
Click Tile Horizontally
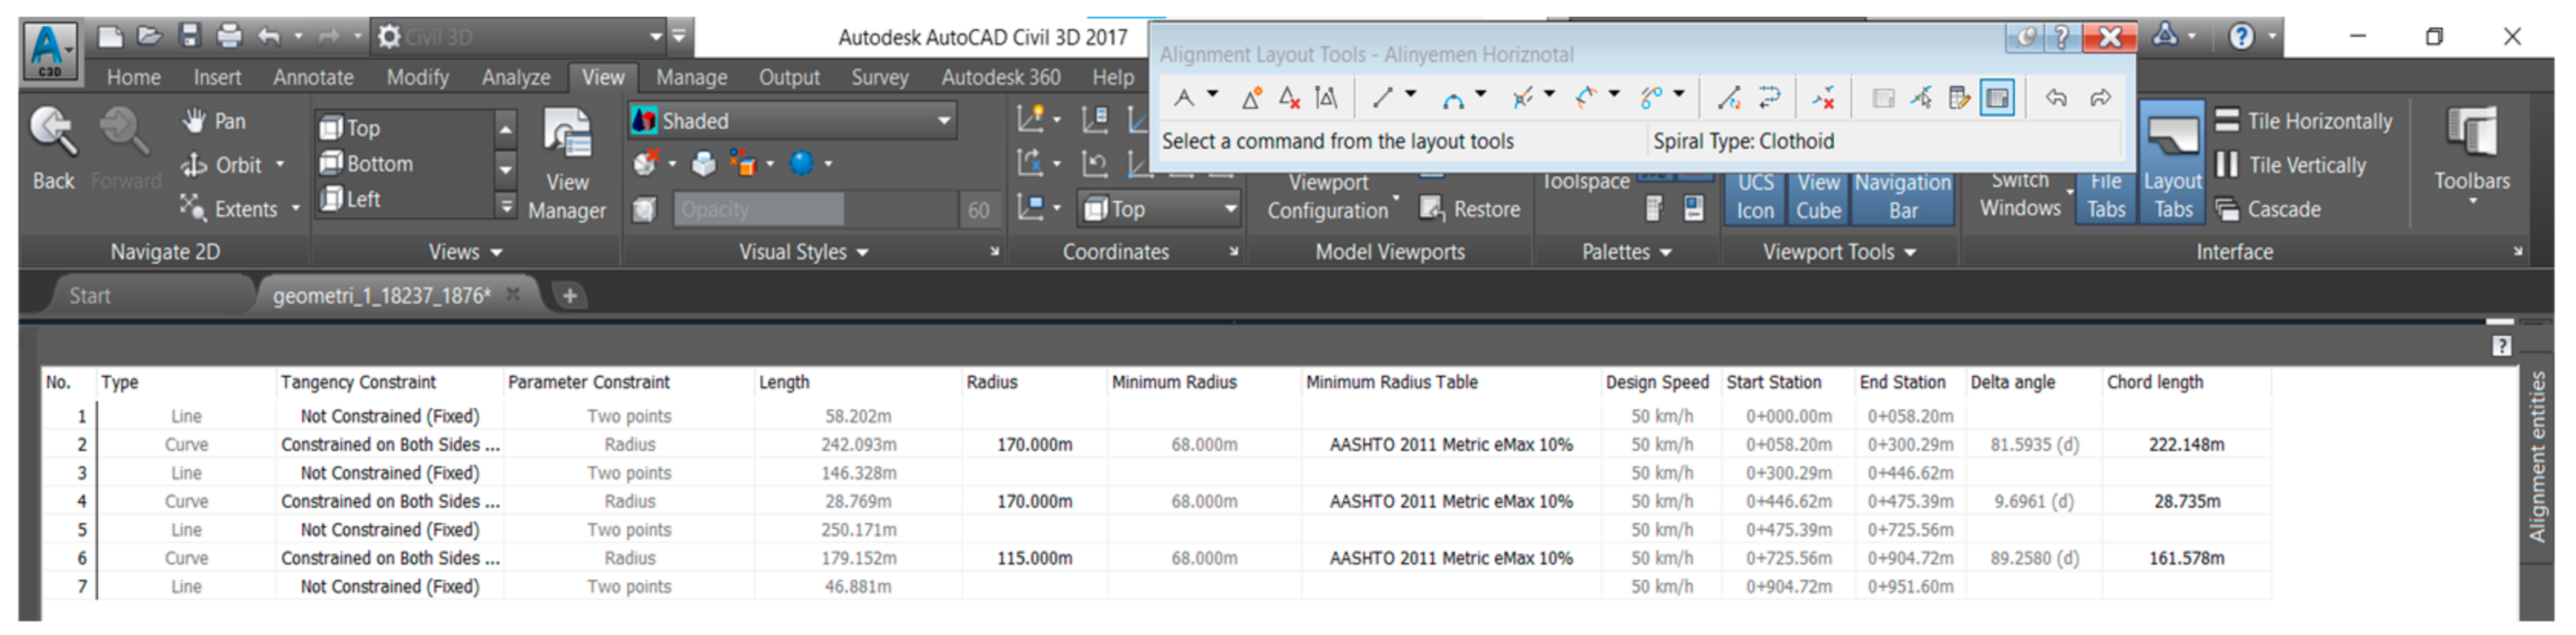(x=2305, y=121)
